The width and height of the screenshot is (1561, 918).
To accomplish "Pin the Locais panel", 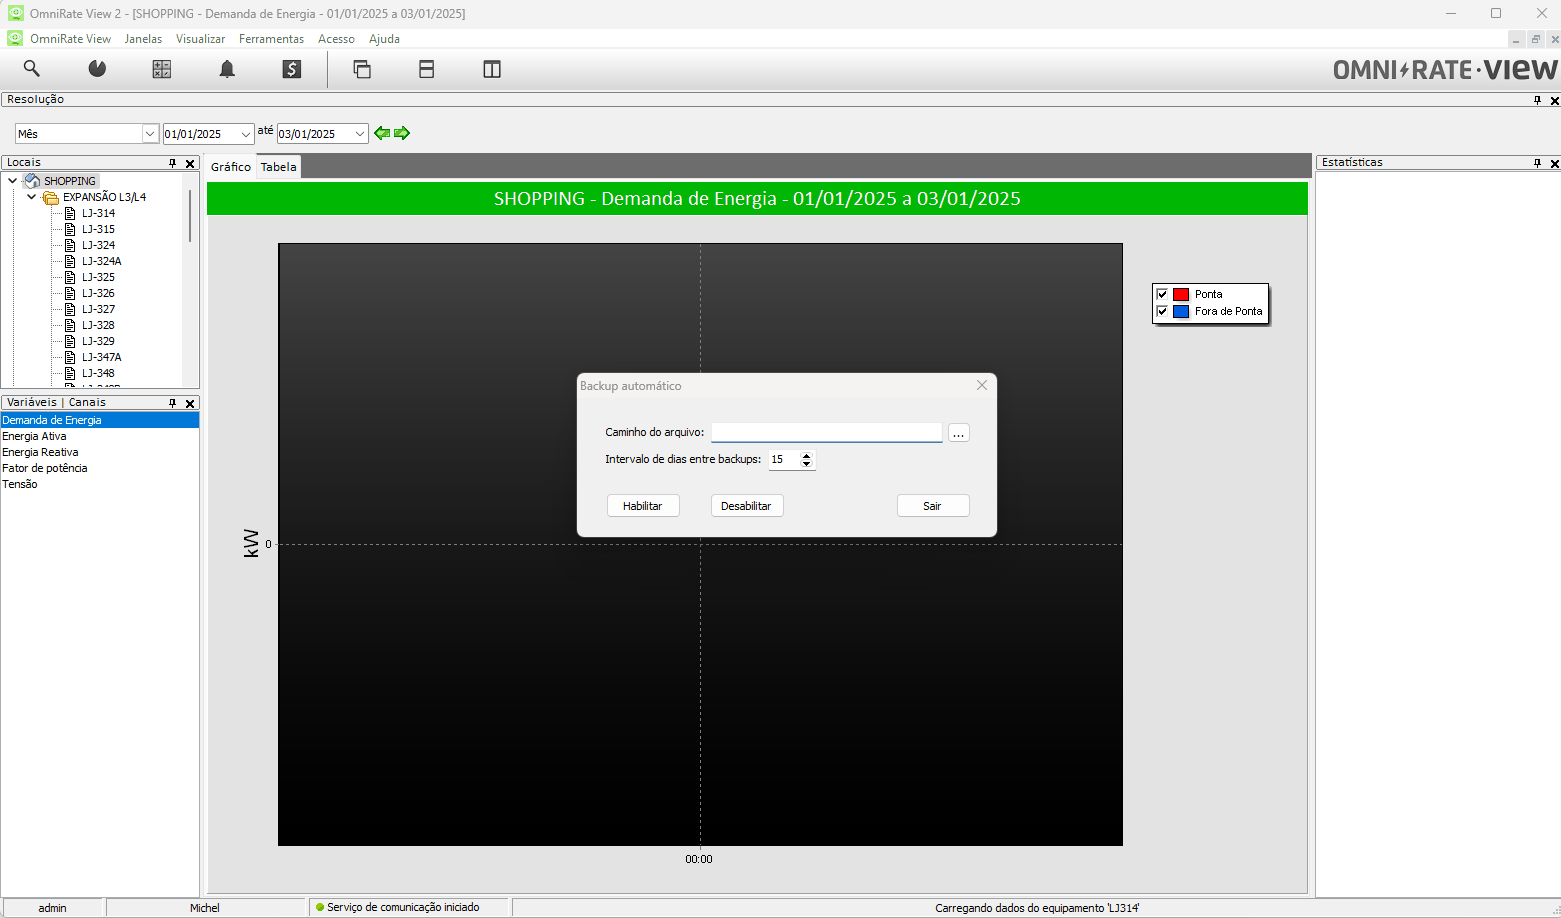I will (x=172, y=163).
